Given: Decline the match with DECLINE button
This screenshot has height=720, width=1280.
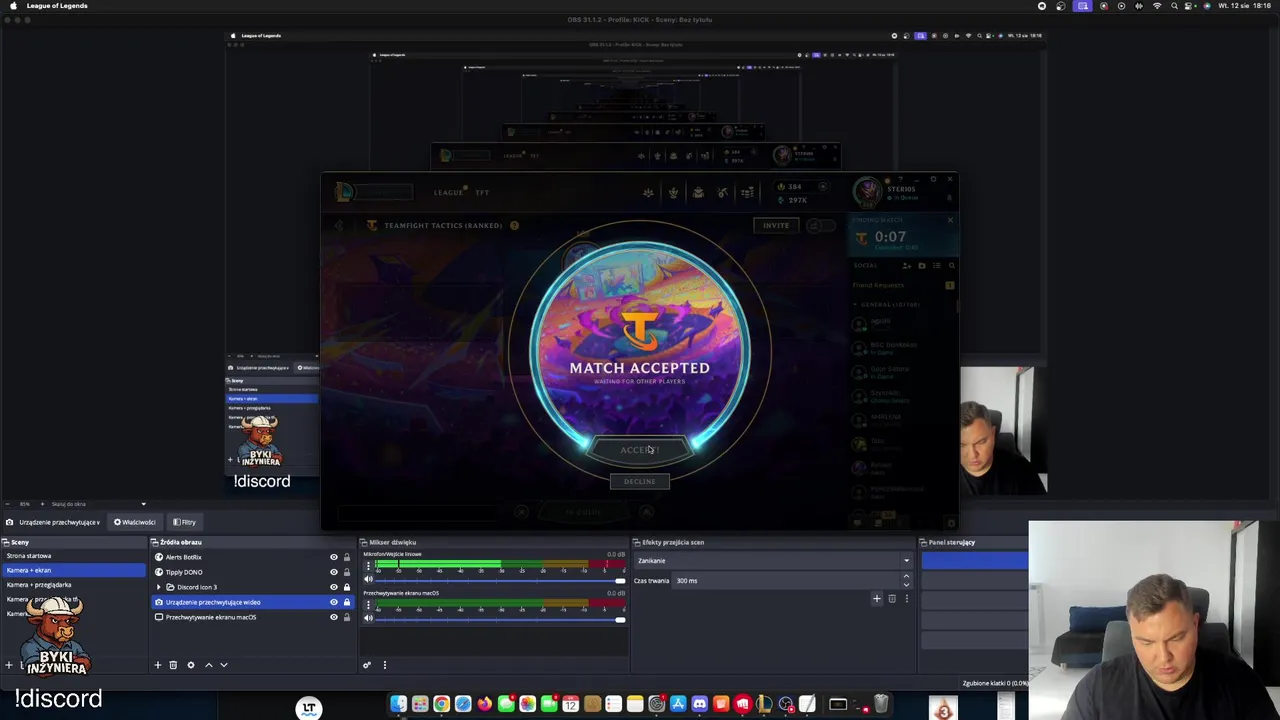Looking at the screenshot, I should click(640, 481).
